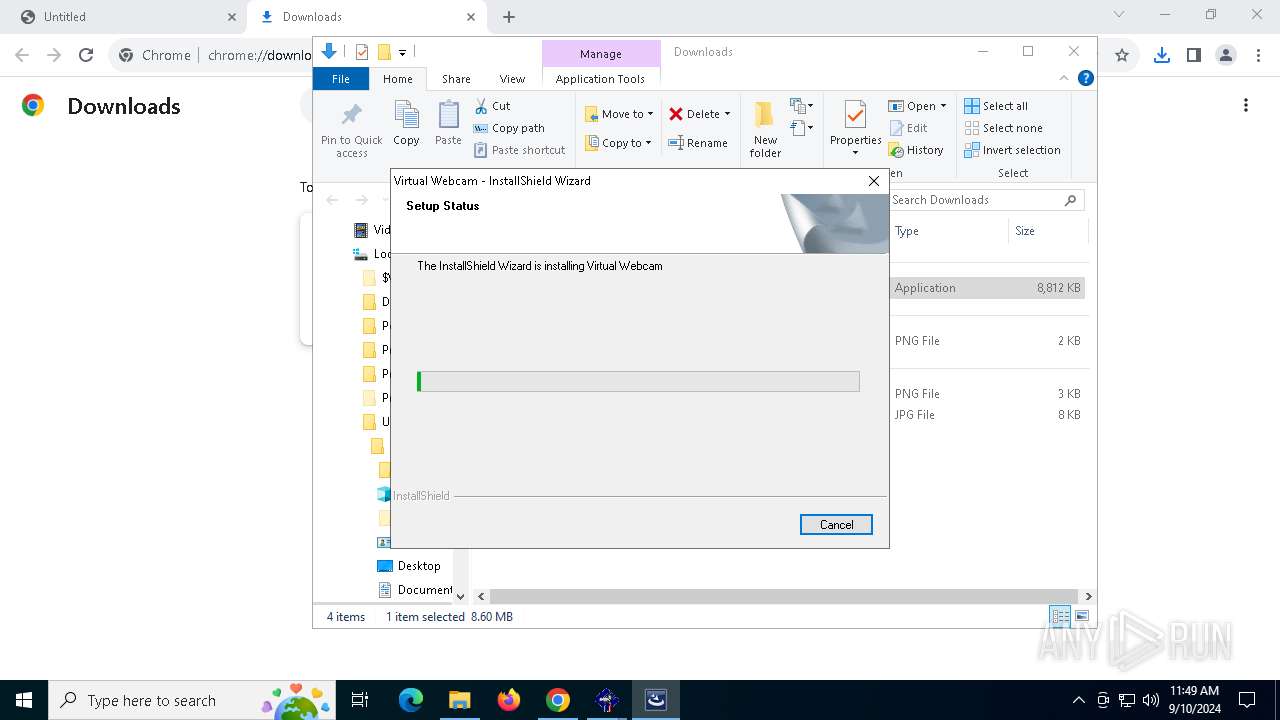Switch Explorer to details view icon

point(1060,617)
